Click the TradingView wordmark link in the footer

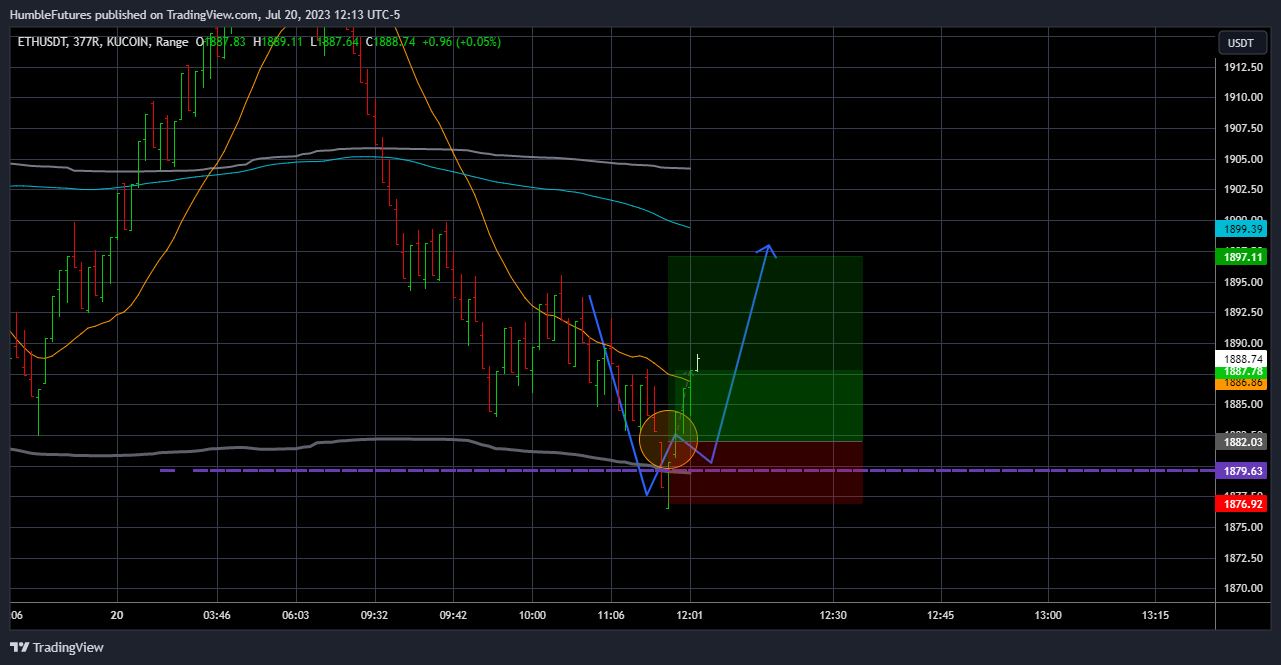click(x=68, y=647)
